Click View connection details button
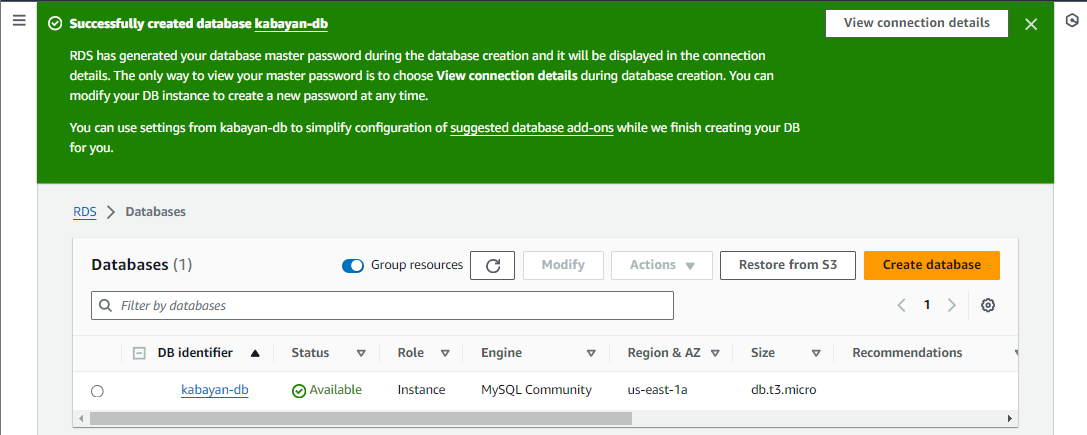1087x435 pixels. coord(916,23)
